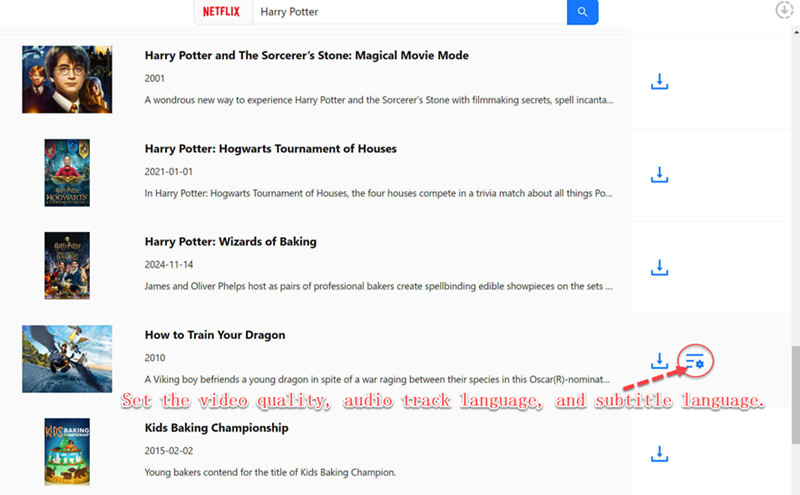
Task: Click the Netflix logo selector
Action: (221, 12)
